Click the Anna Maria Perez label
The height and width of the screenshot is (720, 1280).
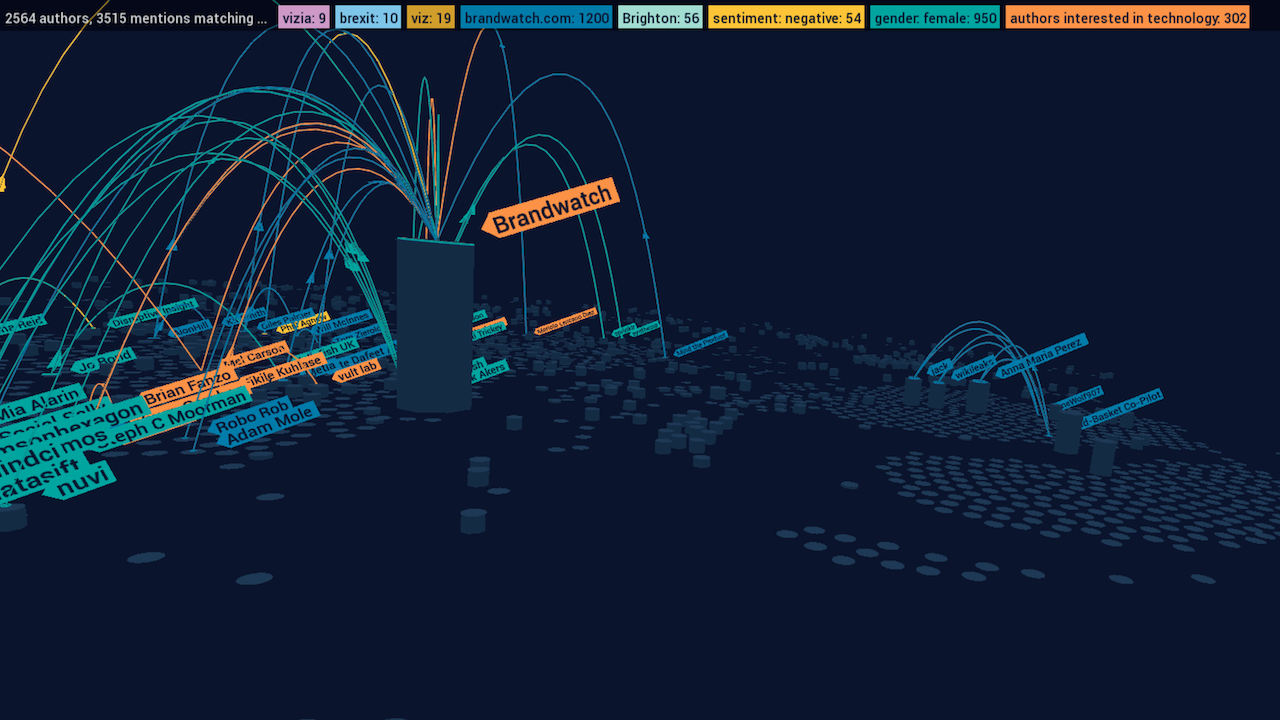pos(1041,356)
